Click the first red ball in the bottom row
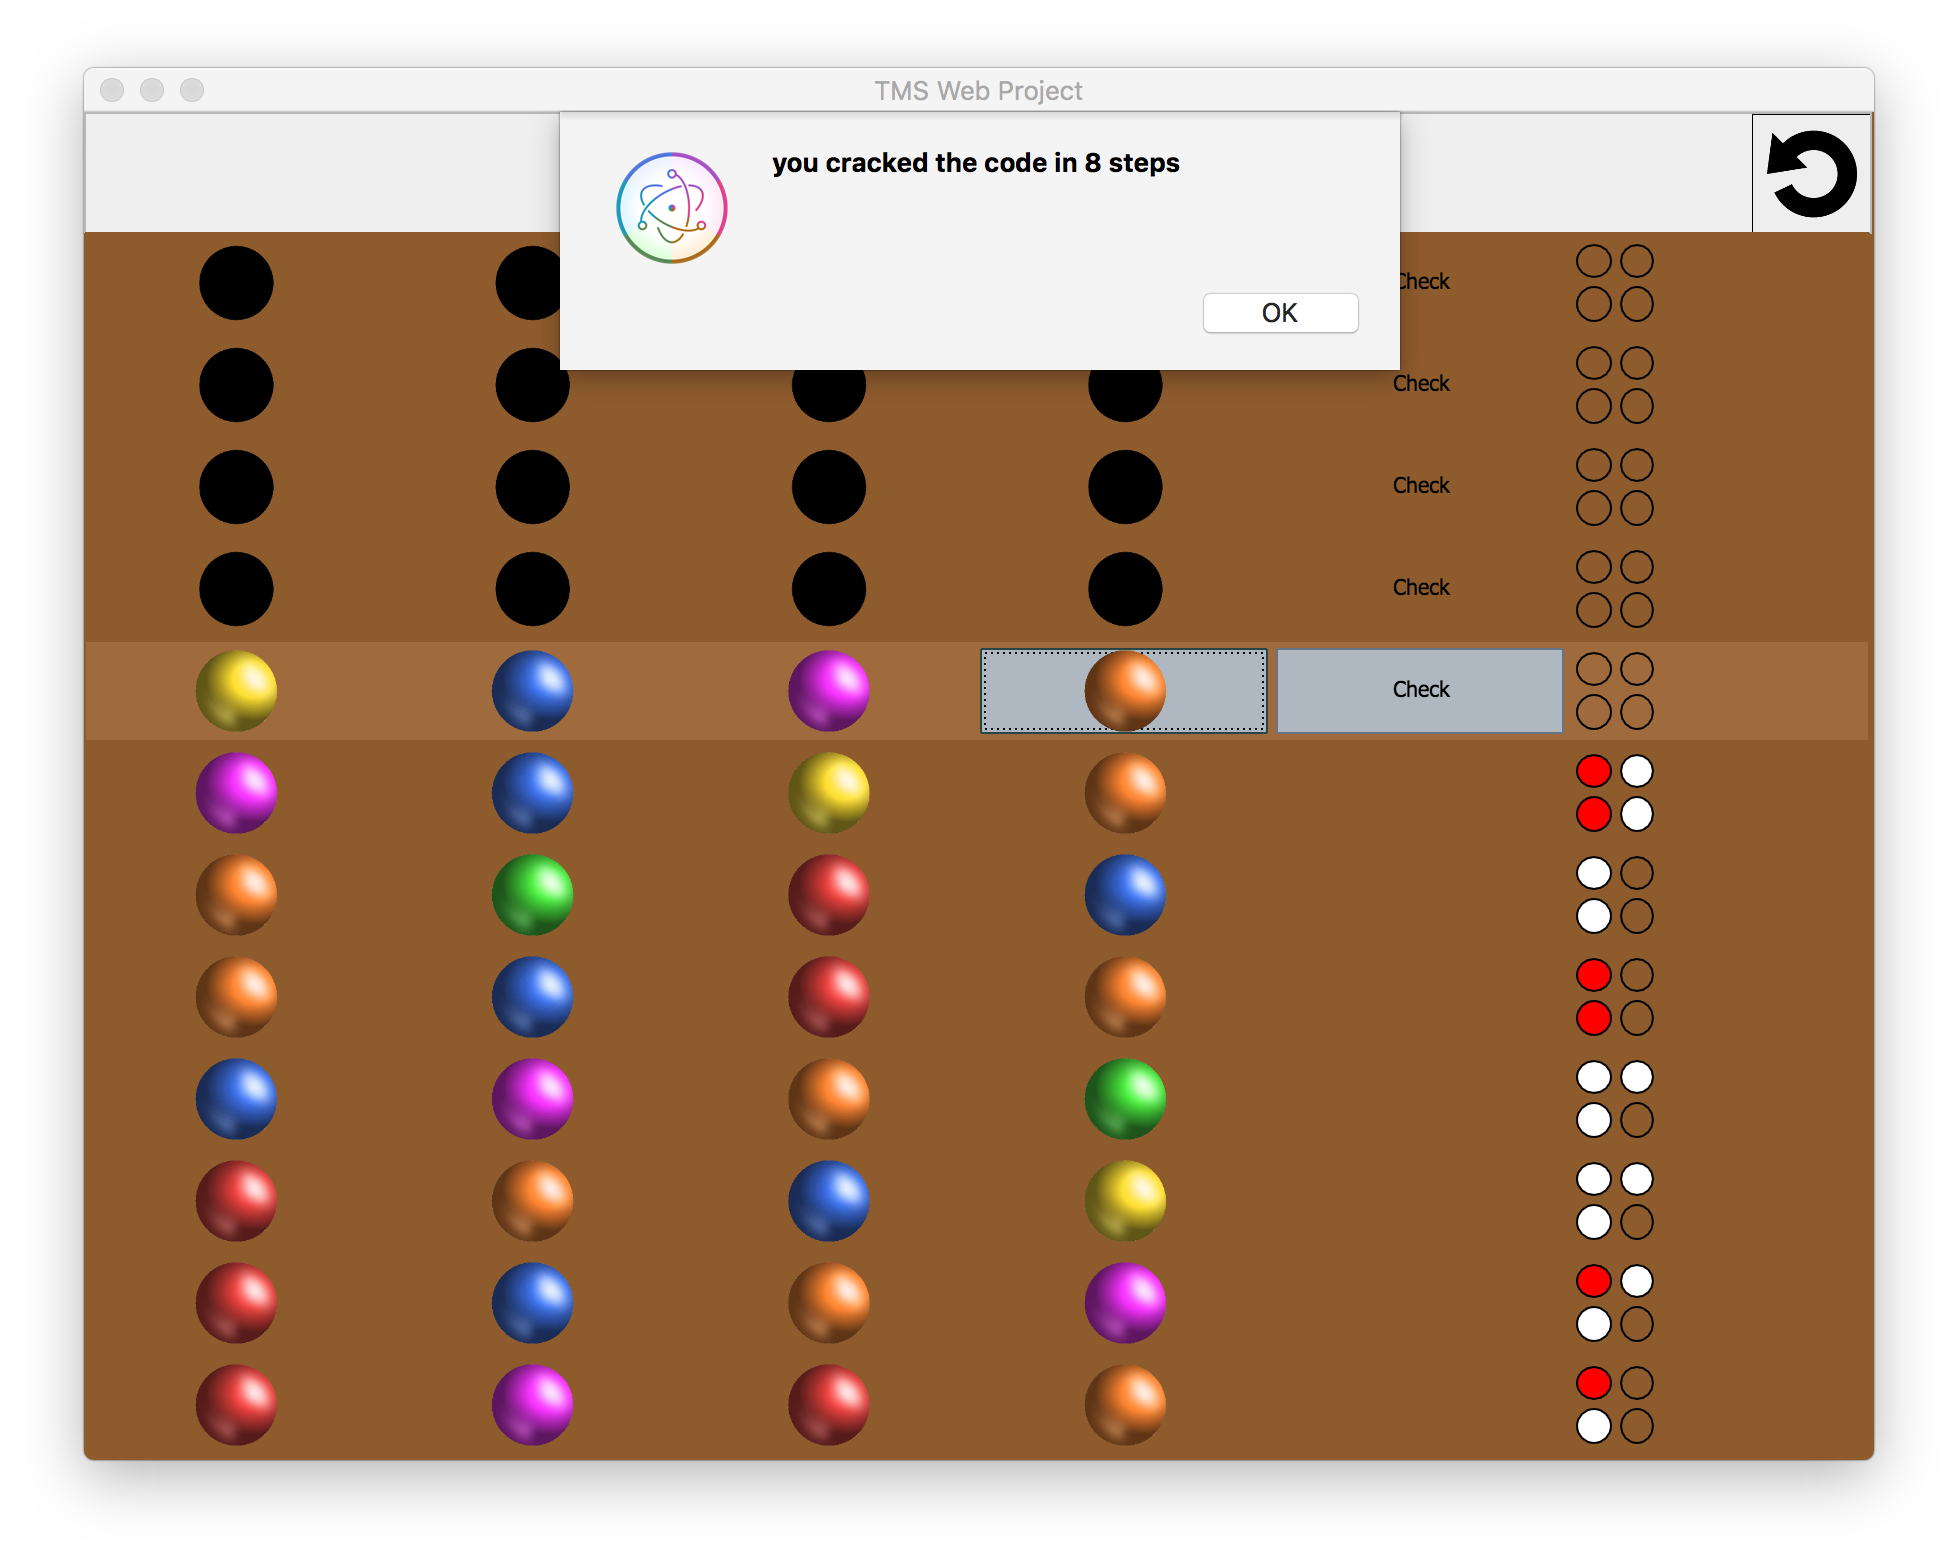The image size is (1958, 1560). click(x=236, y=1404)
